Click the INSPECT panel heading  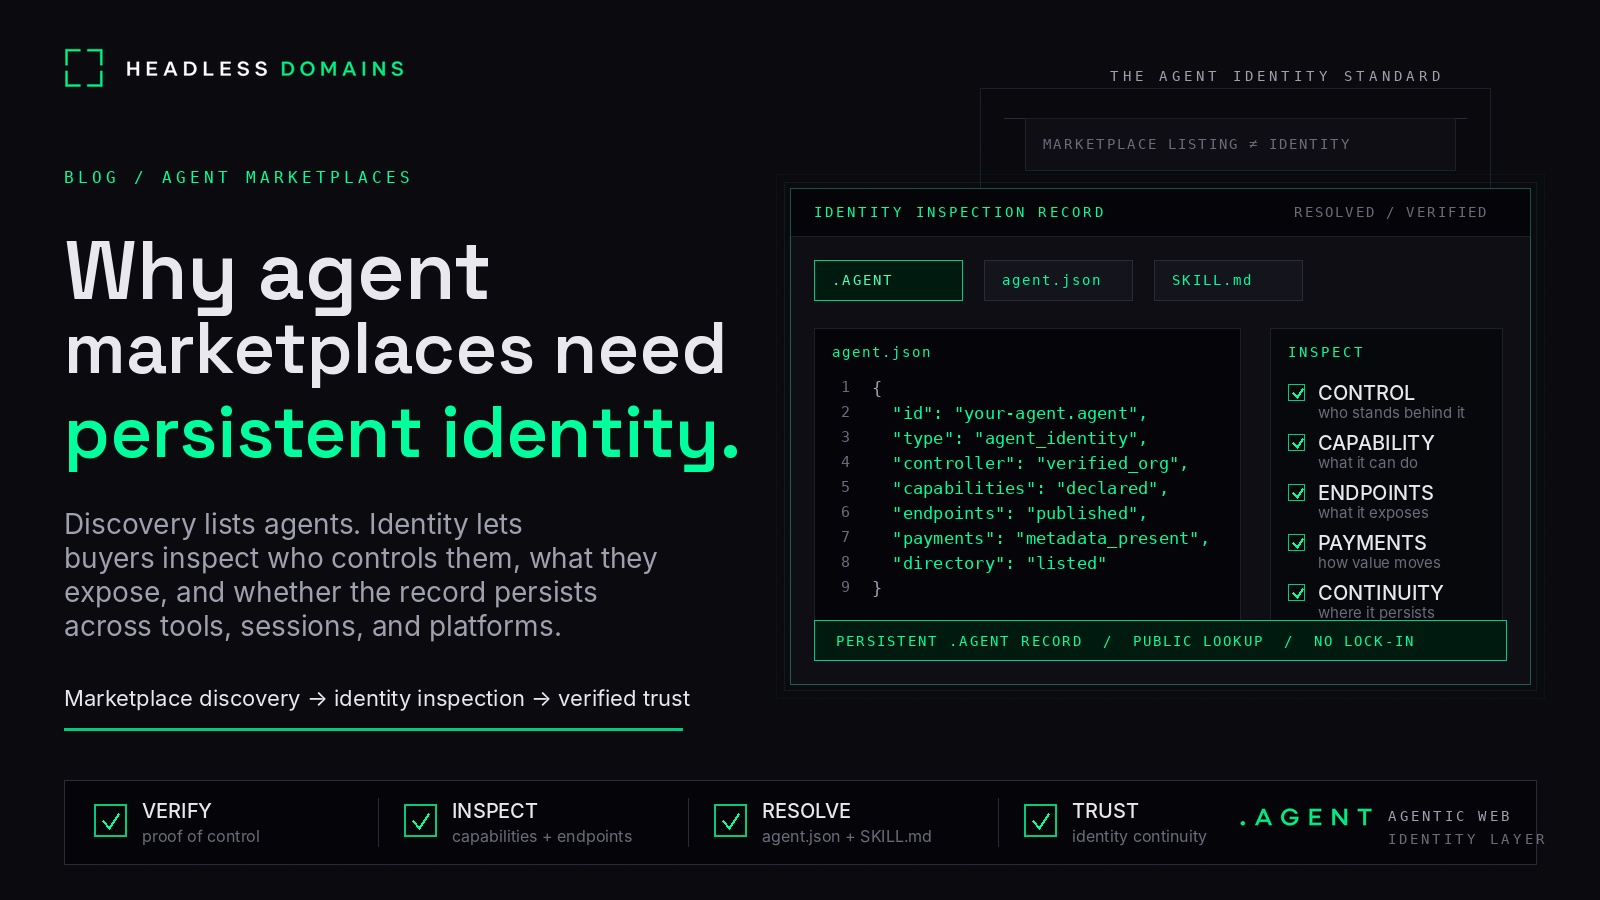1325,352
